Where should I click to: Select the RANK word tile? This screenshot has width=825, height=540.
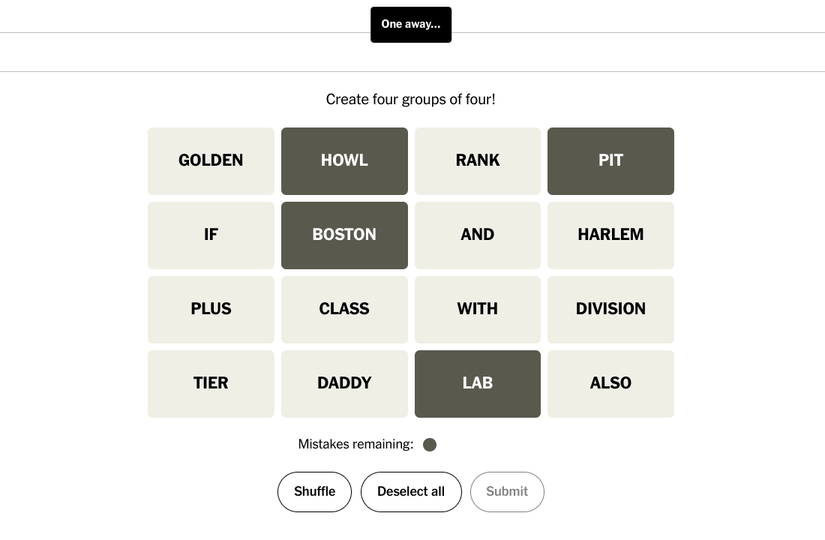point(477,161)
